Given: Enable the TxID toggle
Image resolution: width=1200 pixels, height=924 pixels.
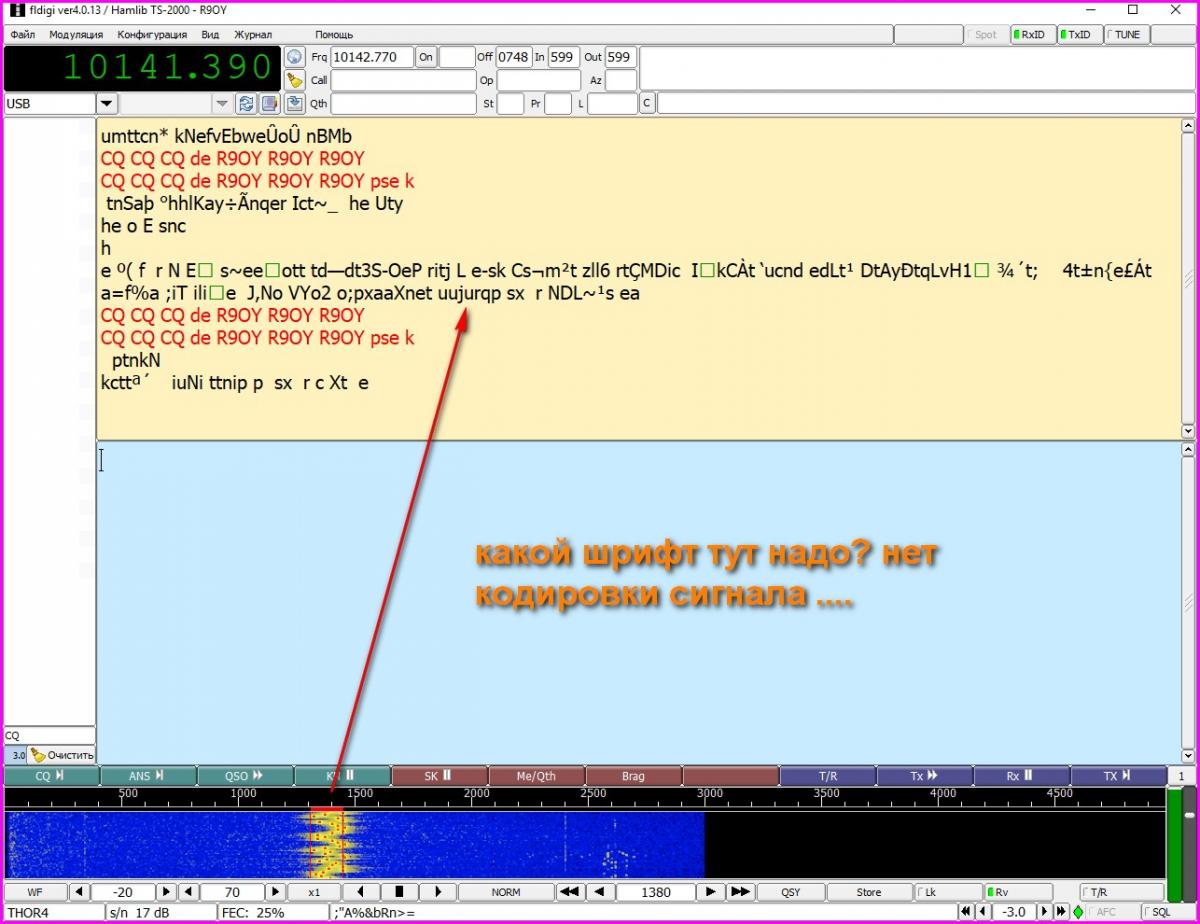Looking at the screenshot, I should click(1076, 34).
